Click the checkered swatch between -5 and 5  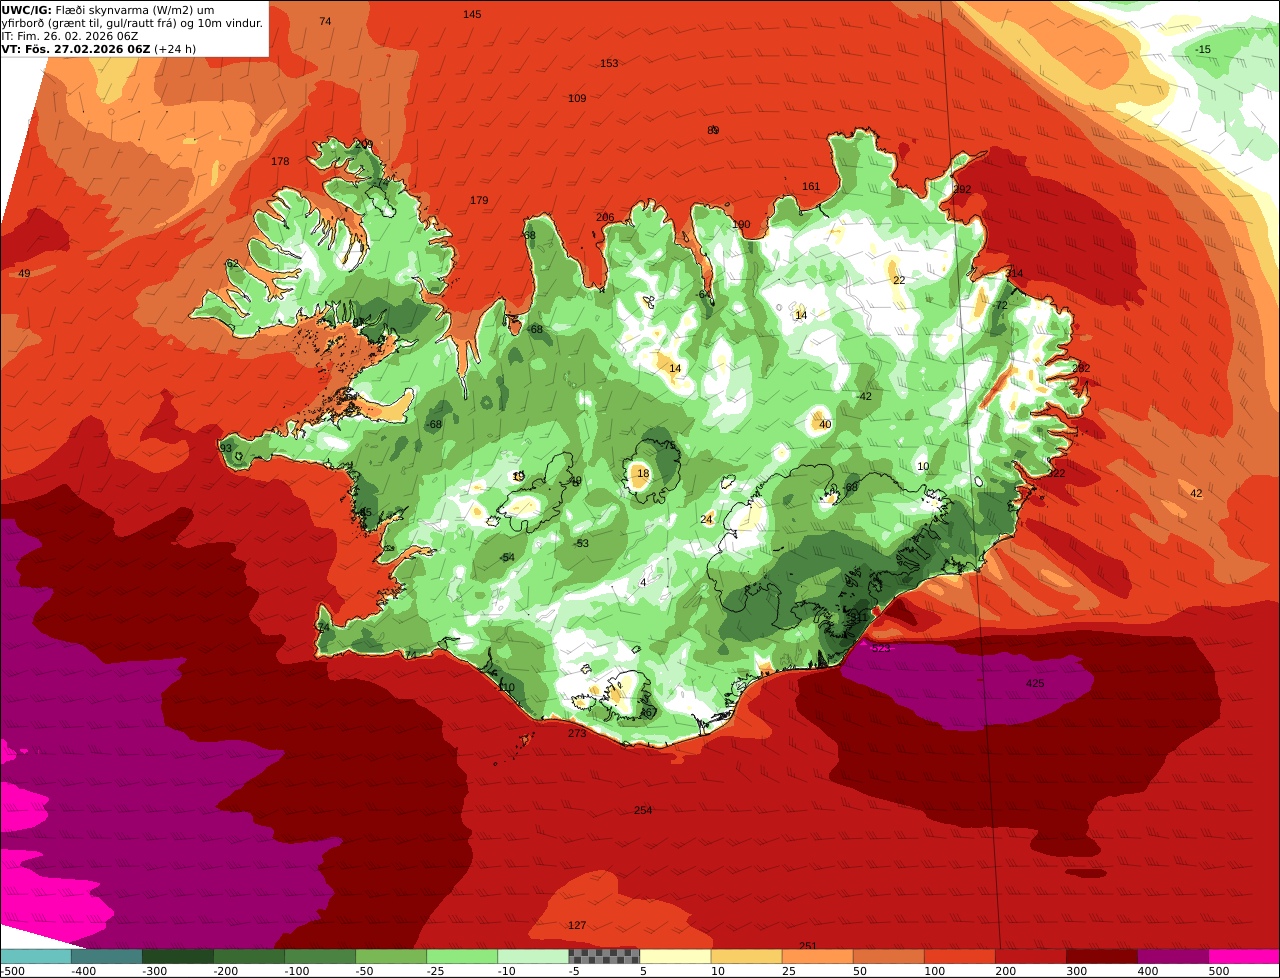603,956
